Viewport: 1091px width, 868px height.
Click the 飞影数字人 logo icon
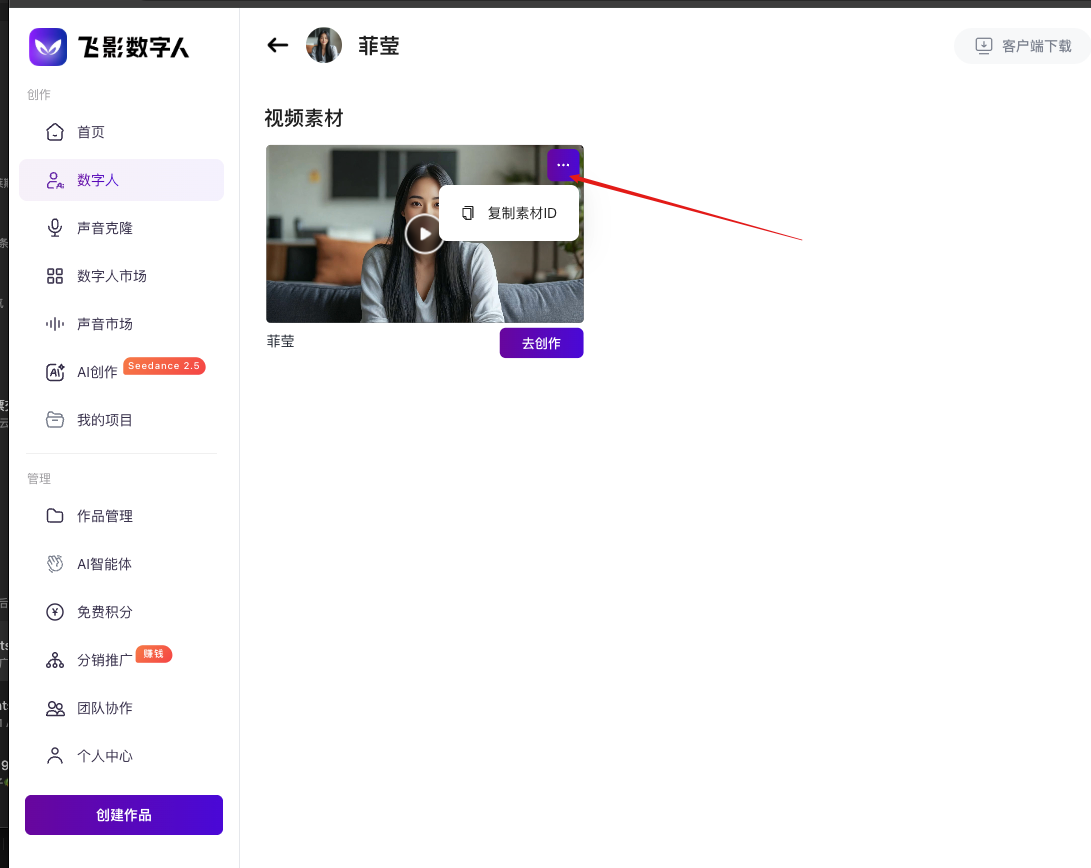click(x=48, y=47)
